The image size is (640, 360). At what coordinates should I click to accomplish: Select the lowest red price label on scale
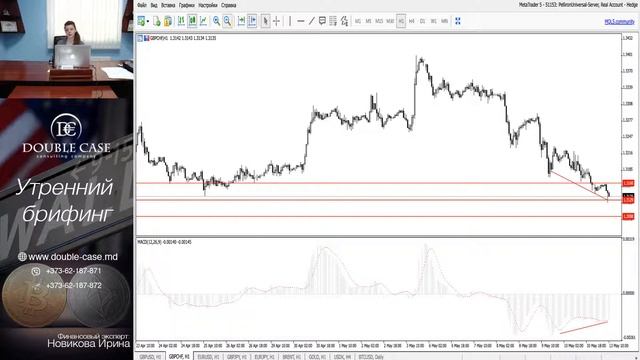coord(628,216)
